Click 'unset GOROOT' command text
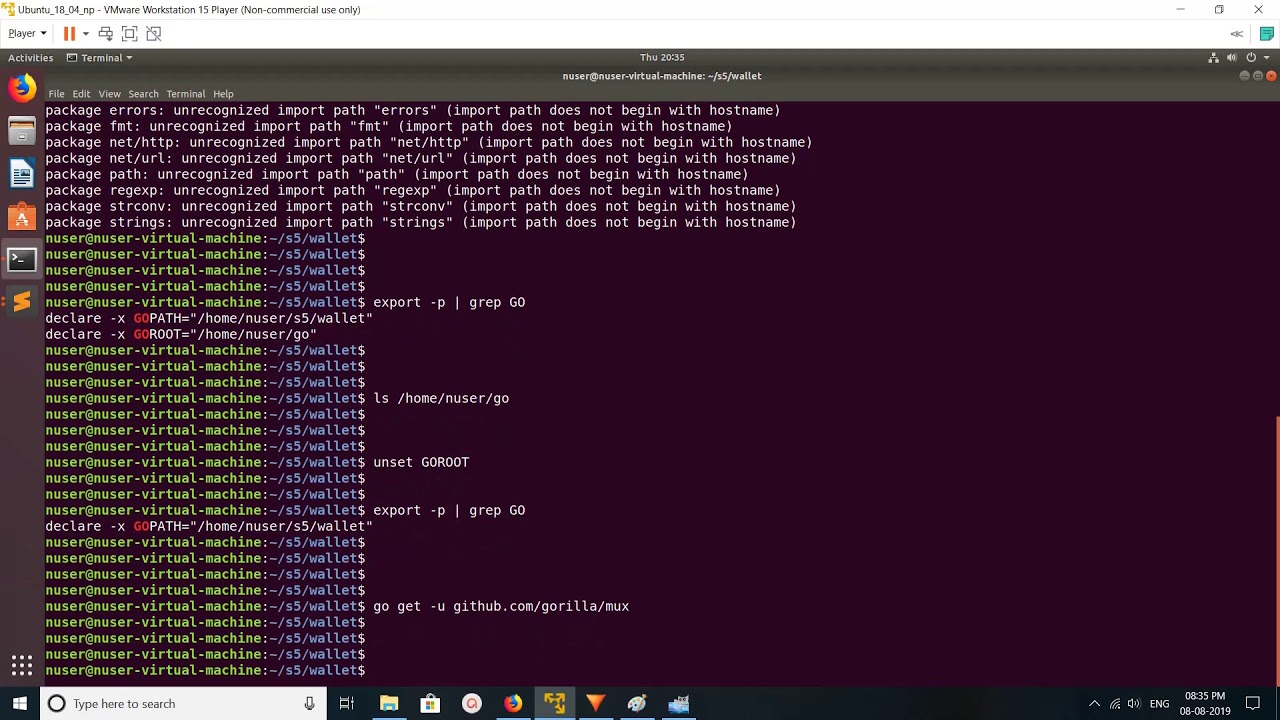1280x720 pixels. pyautogui.click(x=421, y=462)
